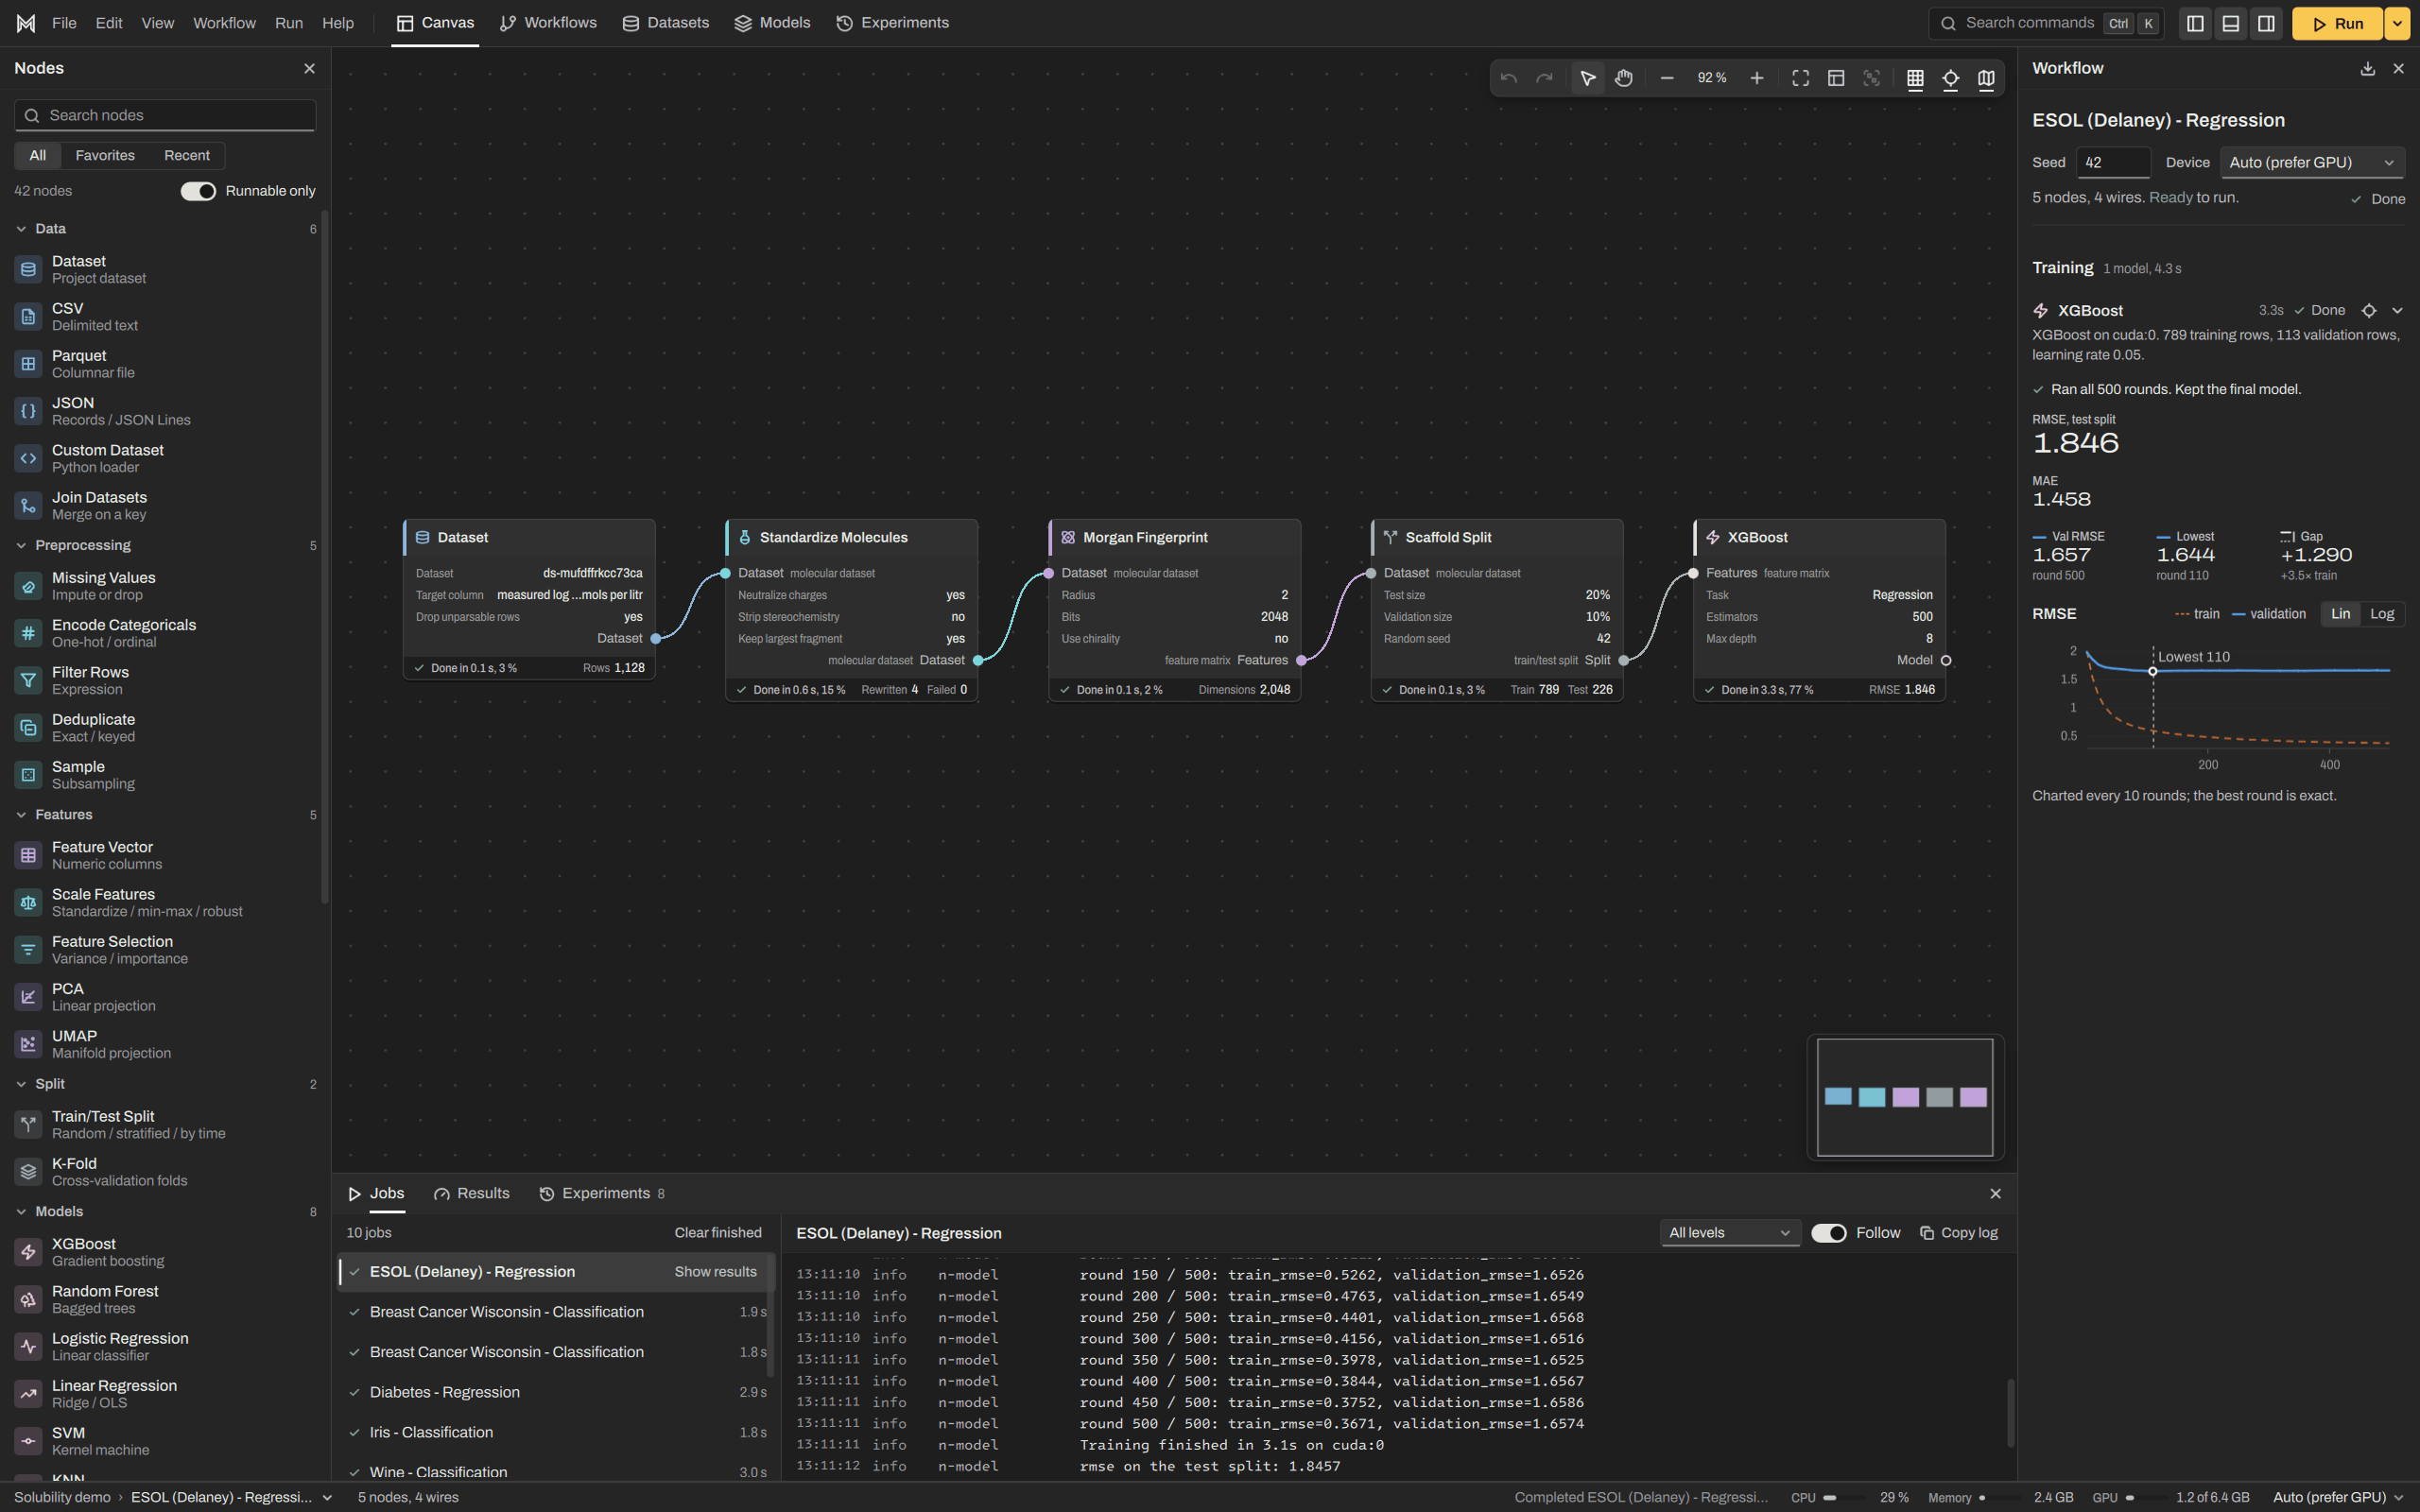Click the Scaffold Split node icon
Screen dimensions: 2420x1512
(1390, 537)
